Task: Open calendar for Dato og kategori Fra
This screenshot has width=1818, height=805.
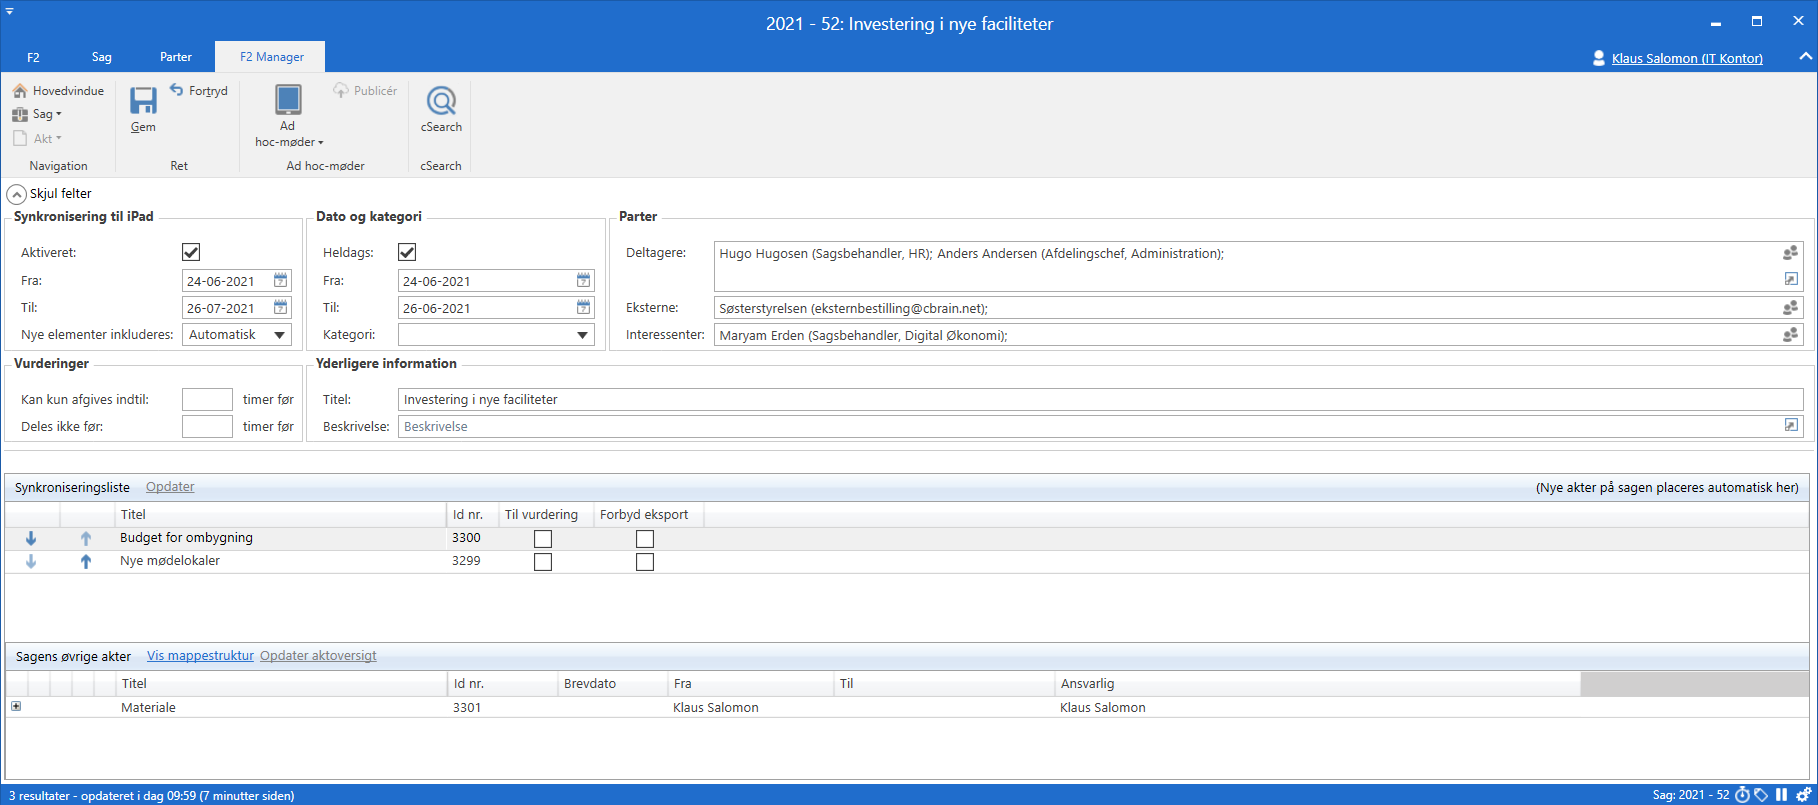Action: pos(583,280)
